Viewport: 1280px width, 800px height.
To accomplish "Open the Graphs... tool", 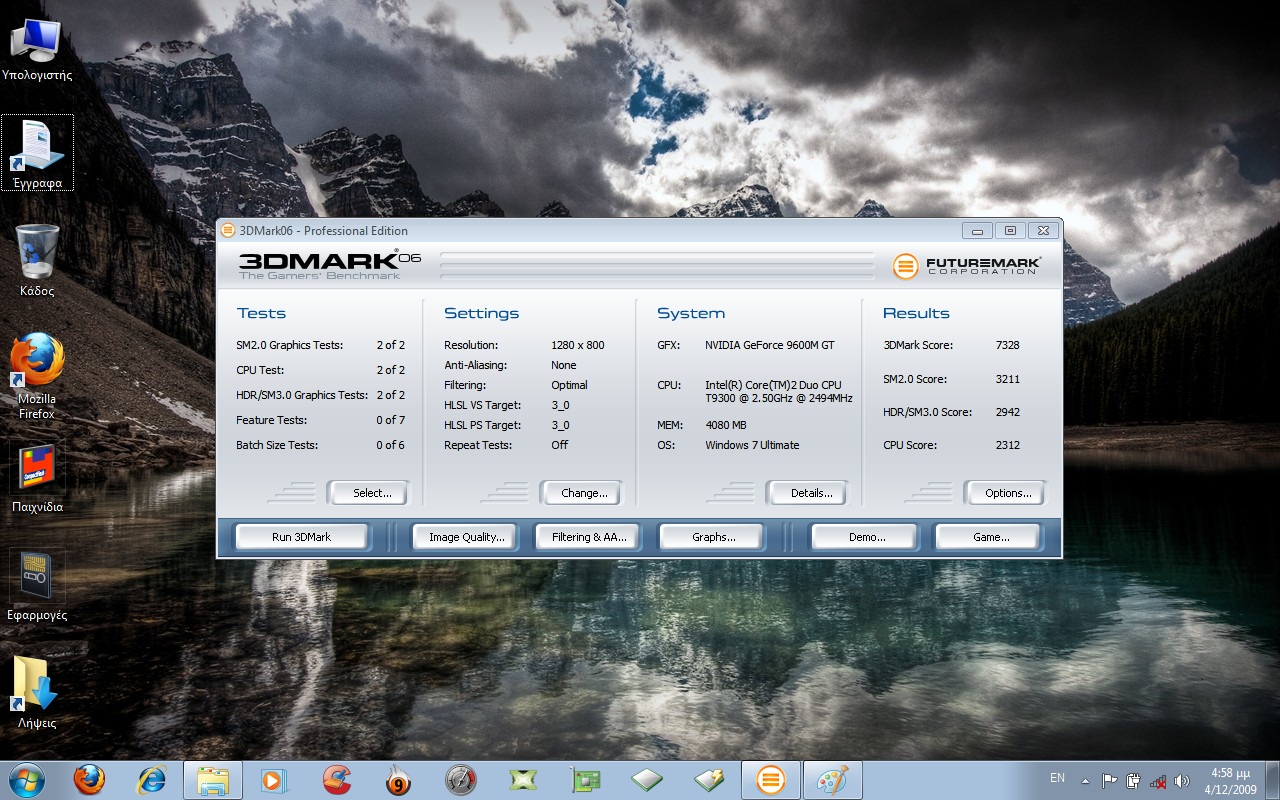I will click(x=713, y=537).
